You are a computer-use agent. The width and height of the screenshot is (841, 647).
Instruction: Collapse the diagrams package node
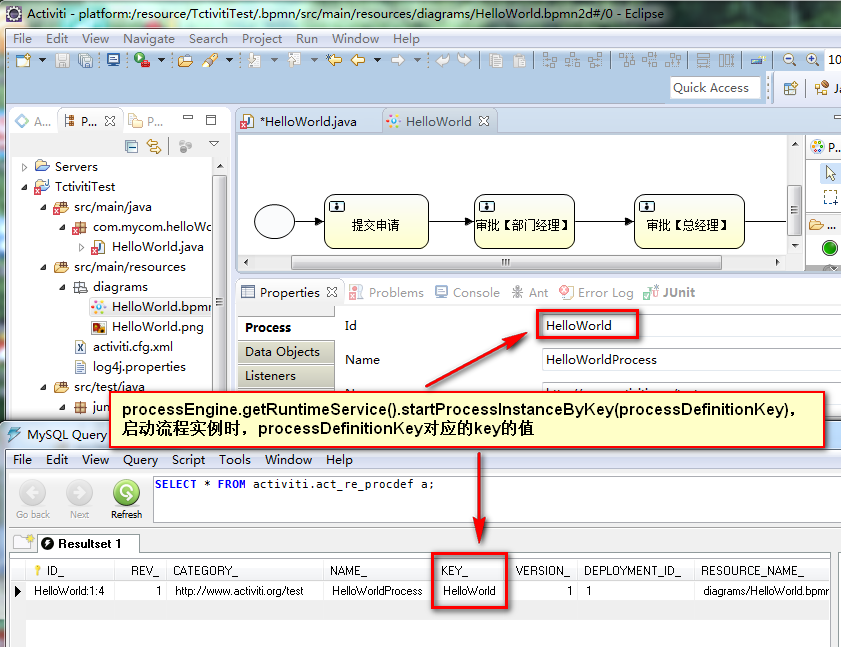(63, 288)
